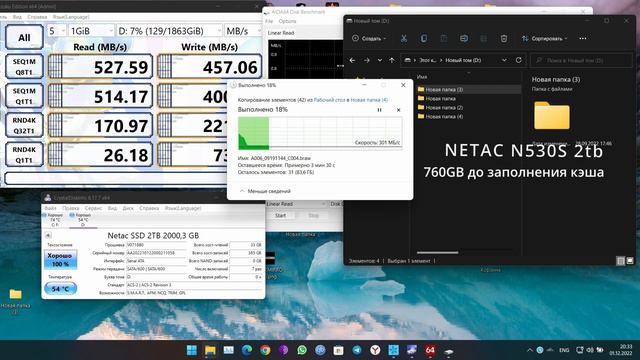Click the 26.18 RND4K Q1T1 read value
Screen dimensions: 640x360
100,155
